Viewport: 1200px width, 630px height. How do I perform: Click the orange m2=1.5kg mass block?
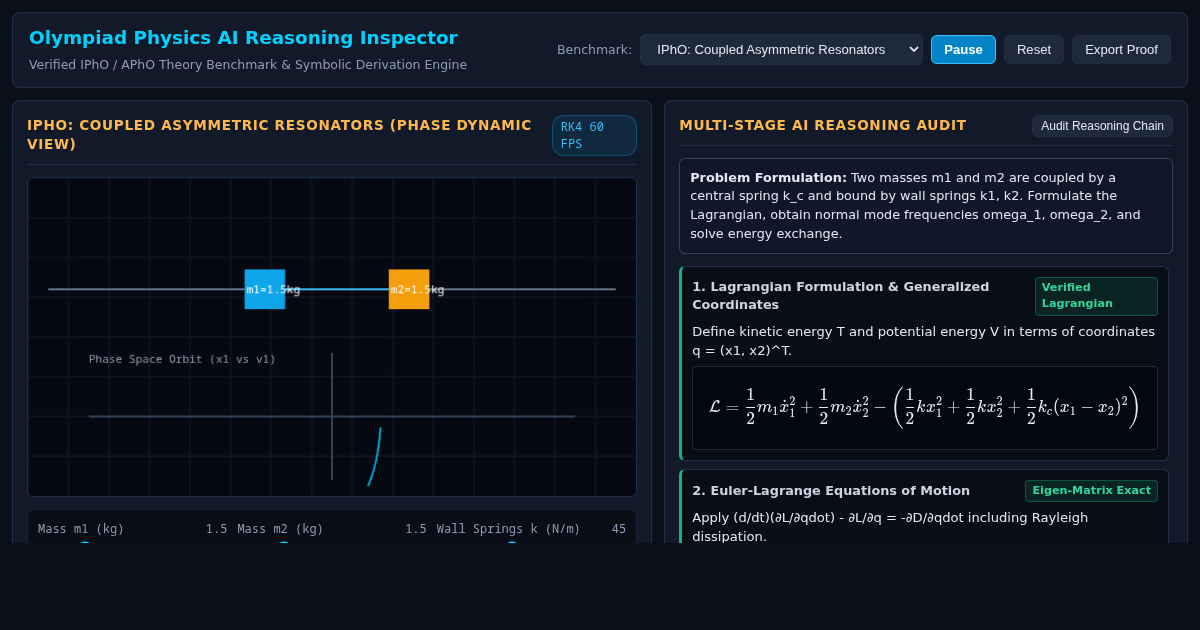409,289
